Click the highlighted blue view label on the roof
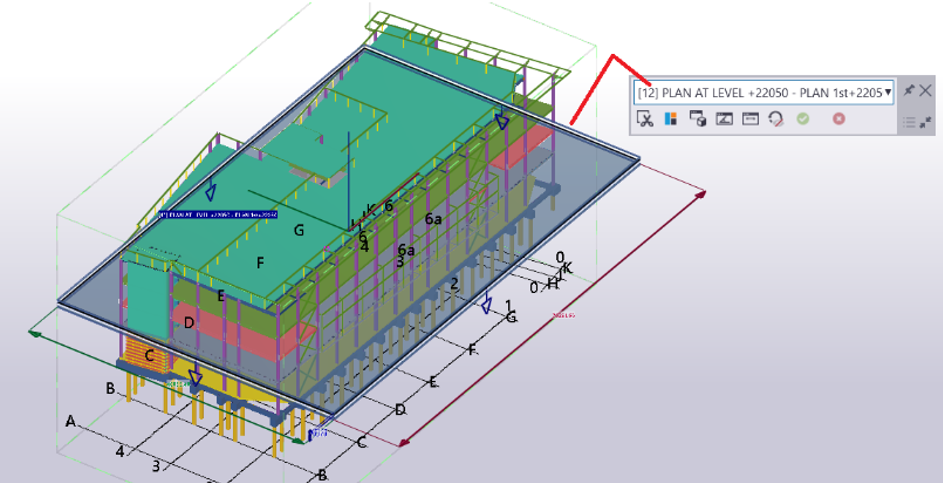The width and height of the screenshot is (943, 483). pos(218,214)
